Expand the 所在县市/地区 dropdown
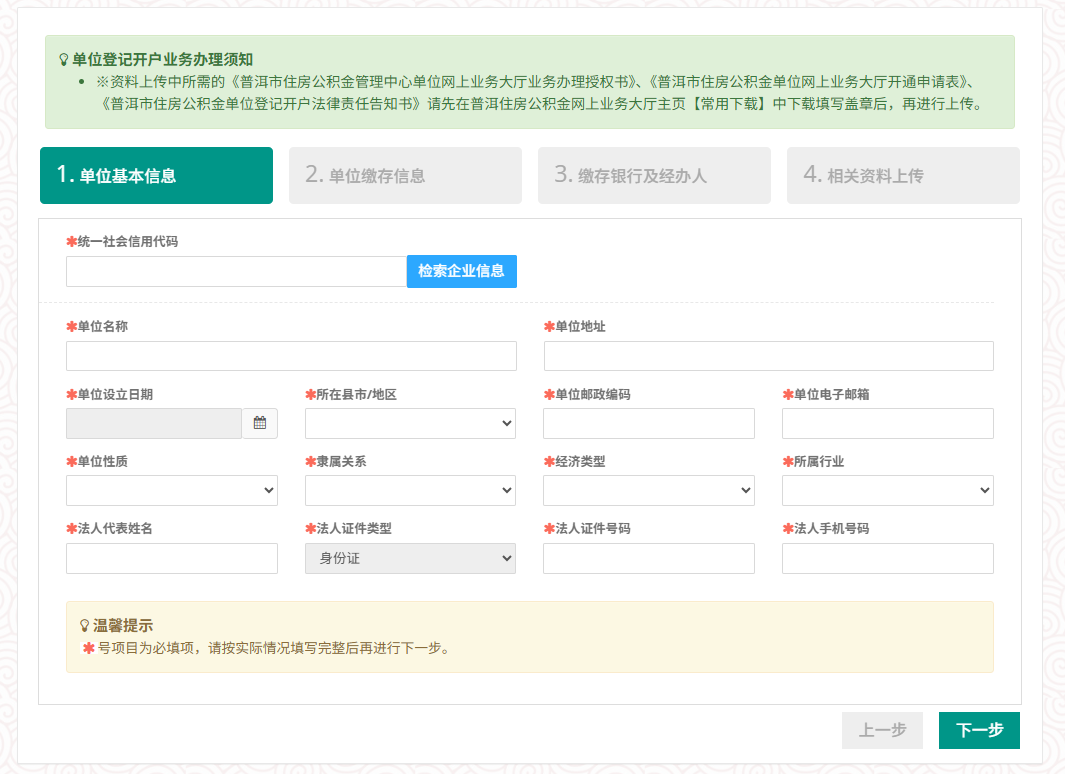 pyautogui.click(x=410, y=423)
